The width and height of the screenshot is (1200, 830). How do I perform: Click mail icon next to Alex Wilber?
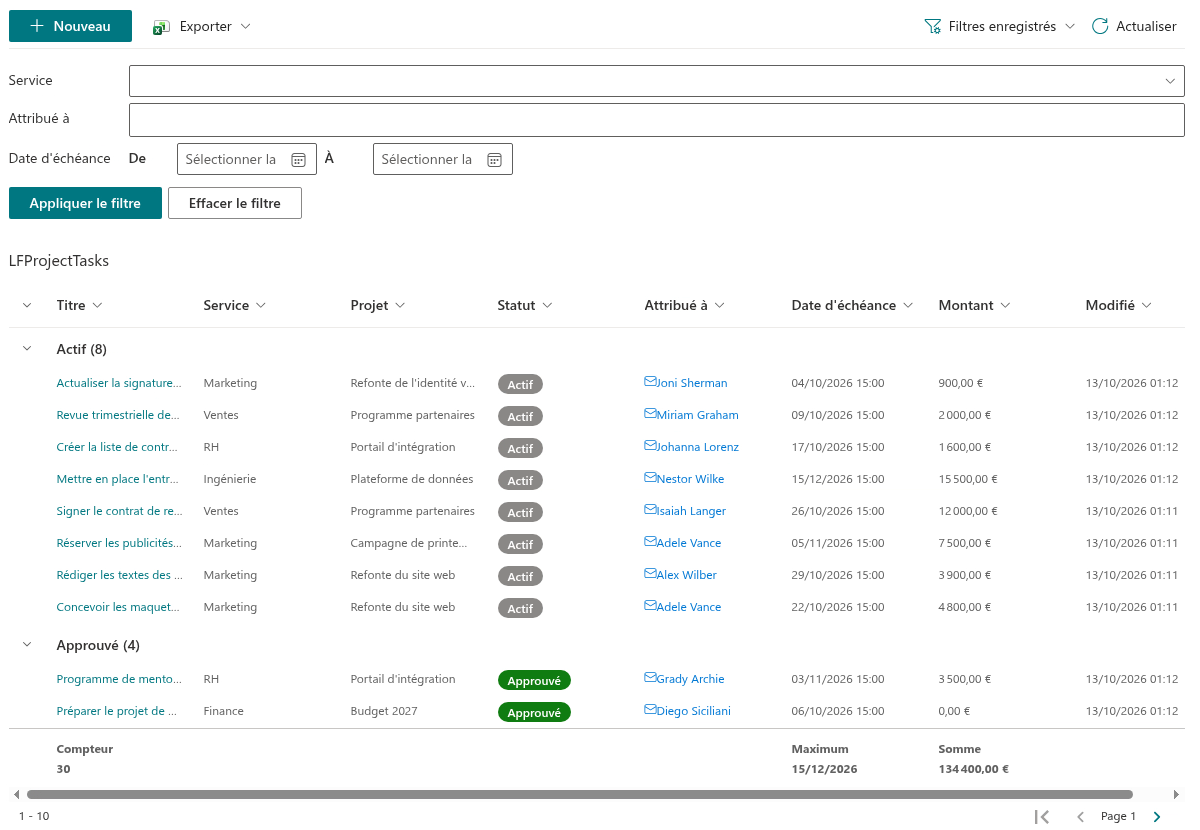650,574
